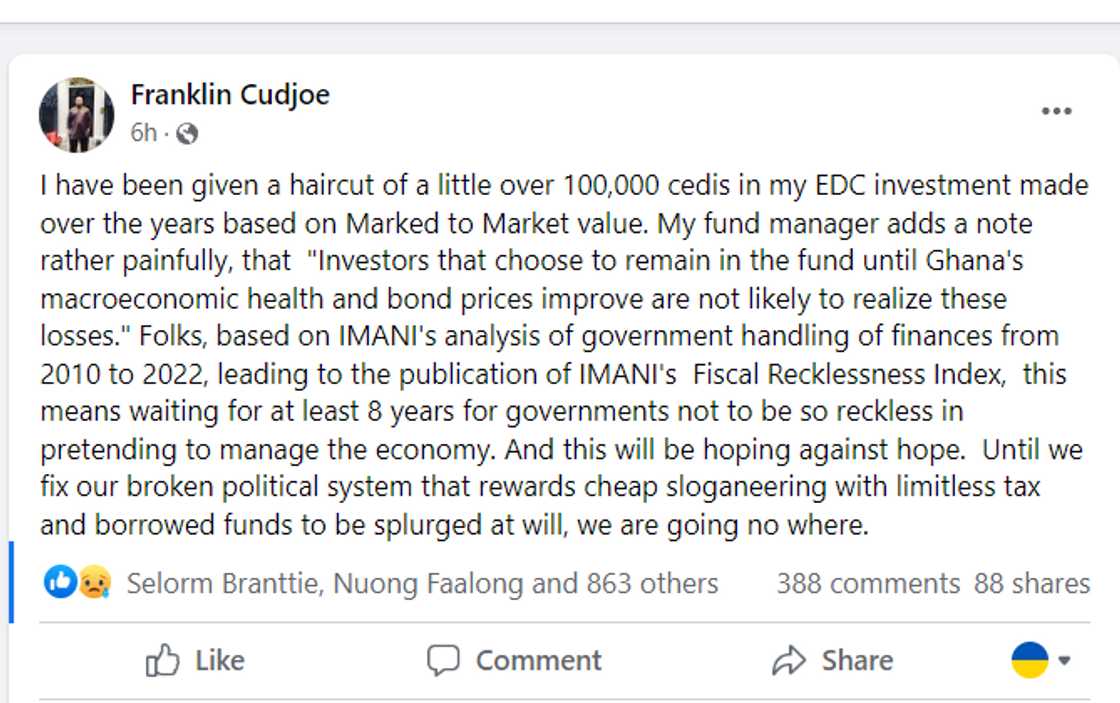Click the speech bubble Comment icon
This screenshot has width=1120, height=703.
pyautogui.click(x=445, y=660)
